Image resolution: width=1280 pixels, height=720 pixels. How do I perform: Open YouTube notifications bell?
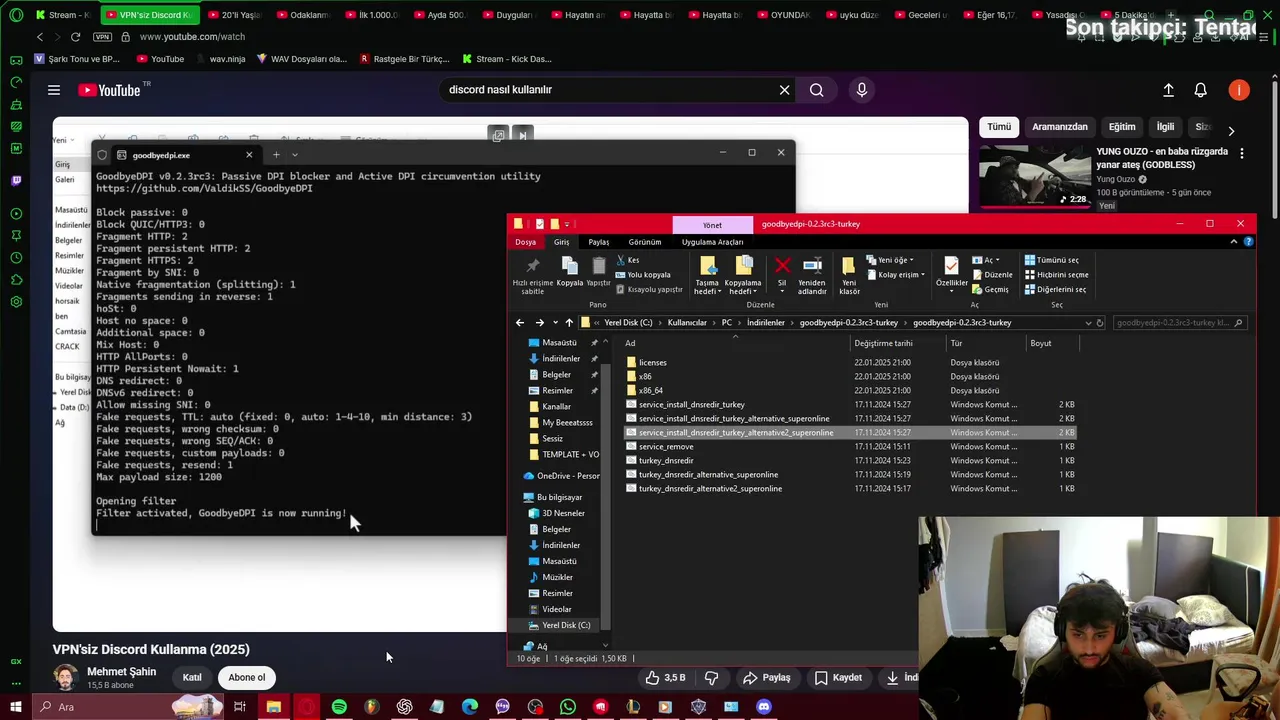point(1200,90)
